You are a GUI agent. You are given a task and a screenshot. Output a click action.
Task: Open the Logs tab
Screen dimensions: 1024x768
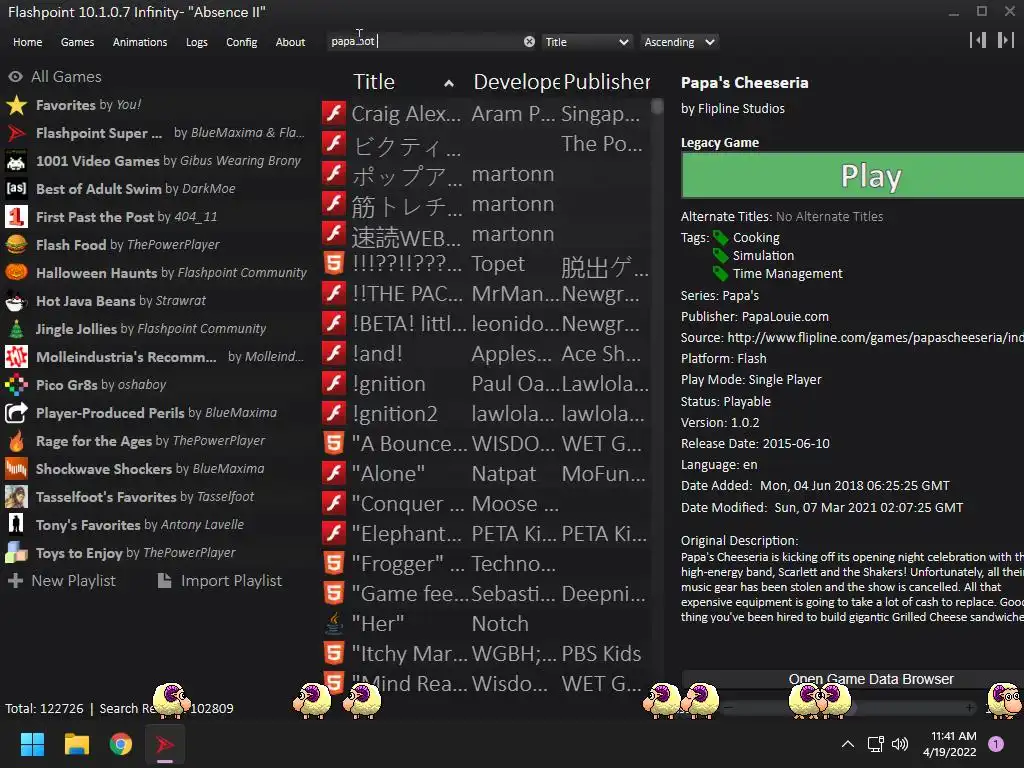point(197,42)
